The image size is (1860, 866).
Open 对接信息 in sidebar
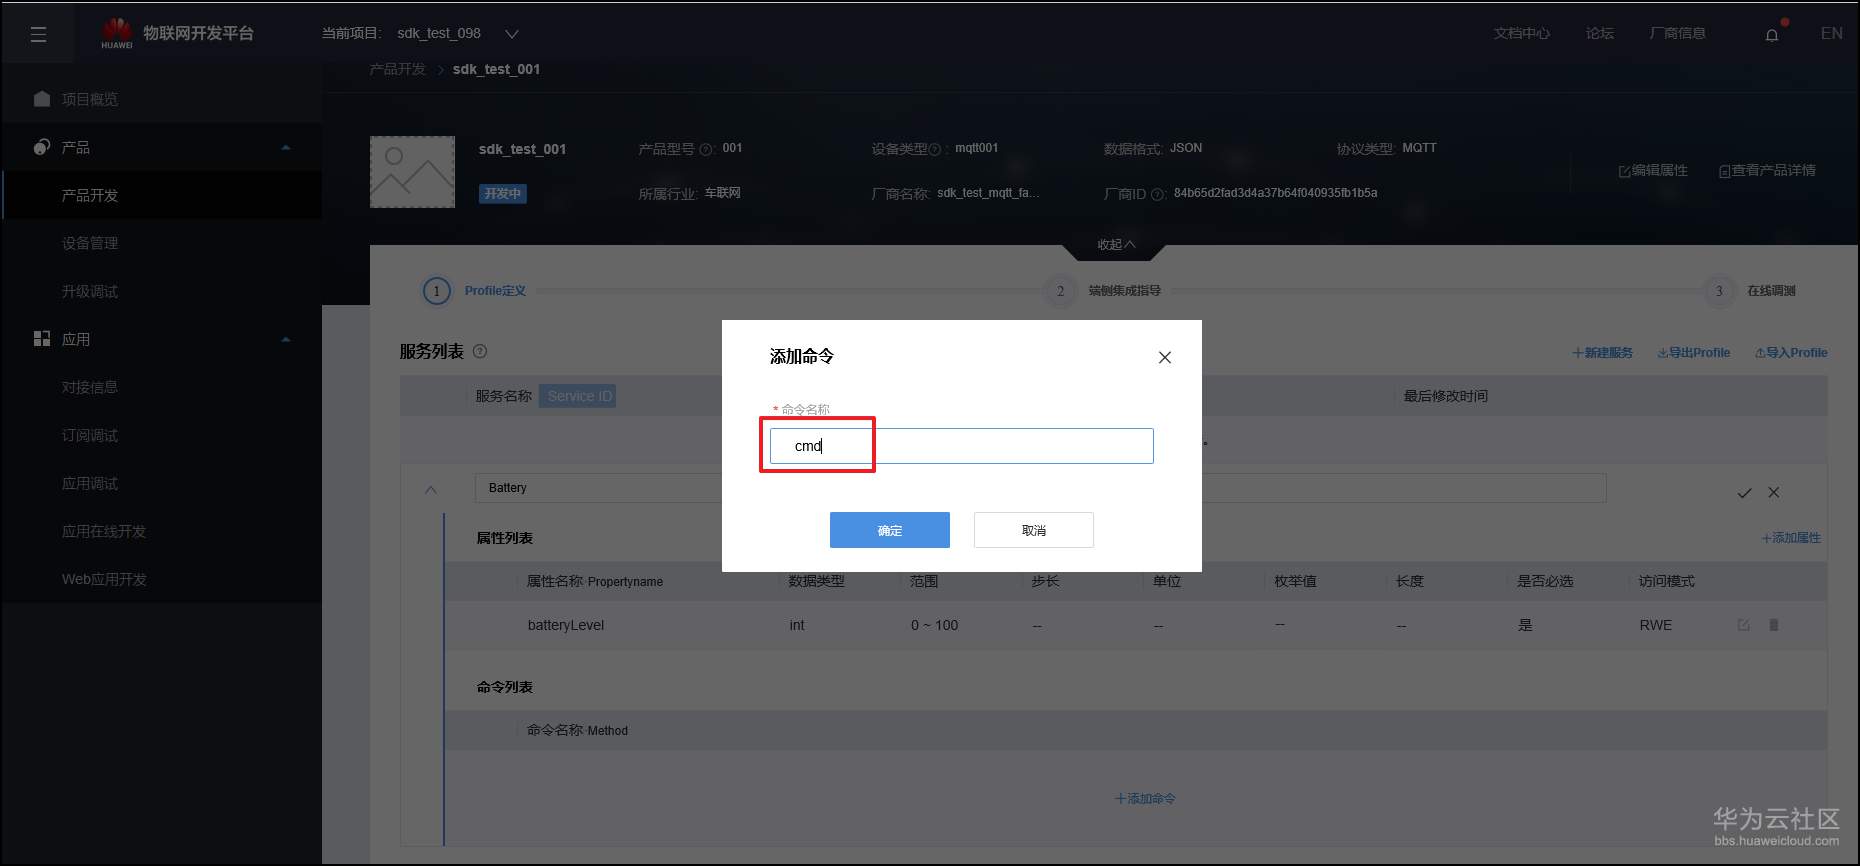pos(90,387)
